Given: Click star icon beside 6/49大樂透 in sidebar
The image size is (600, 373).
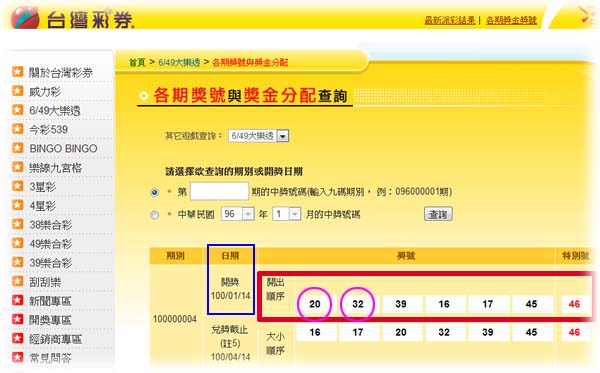Looking at the screenshot, I should tap(18, 110).
